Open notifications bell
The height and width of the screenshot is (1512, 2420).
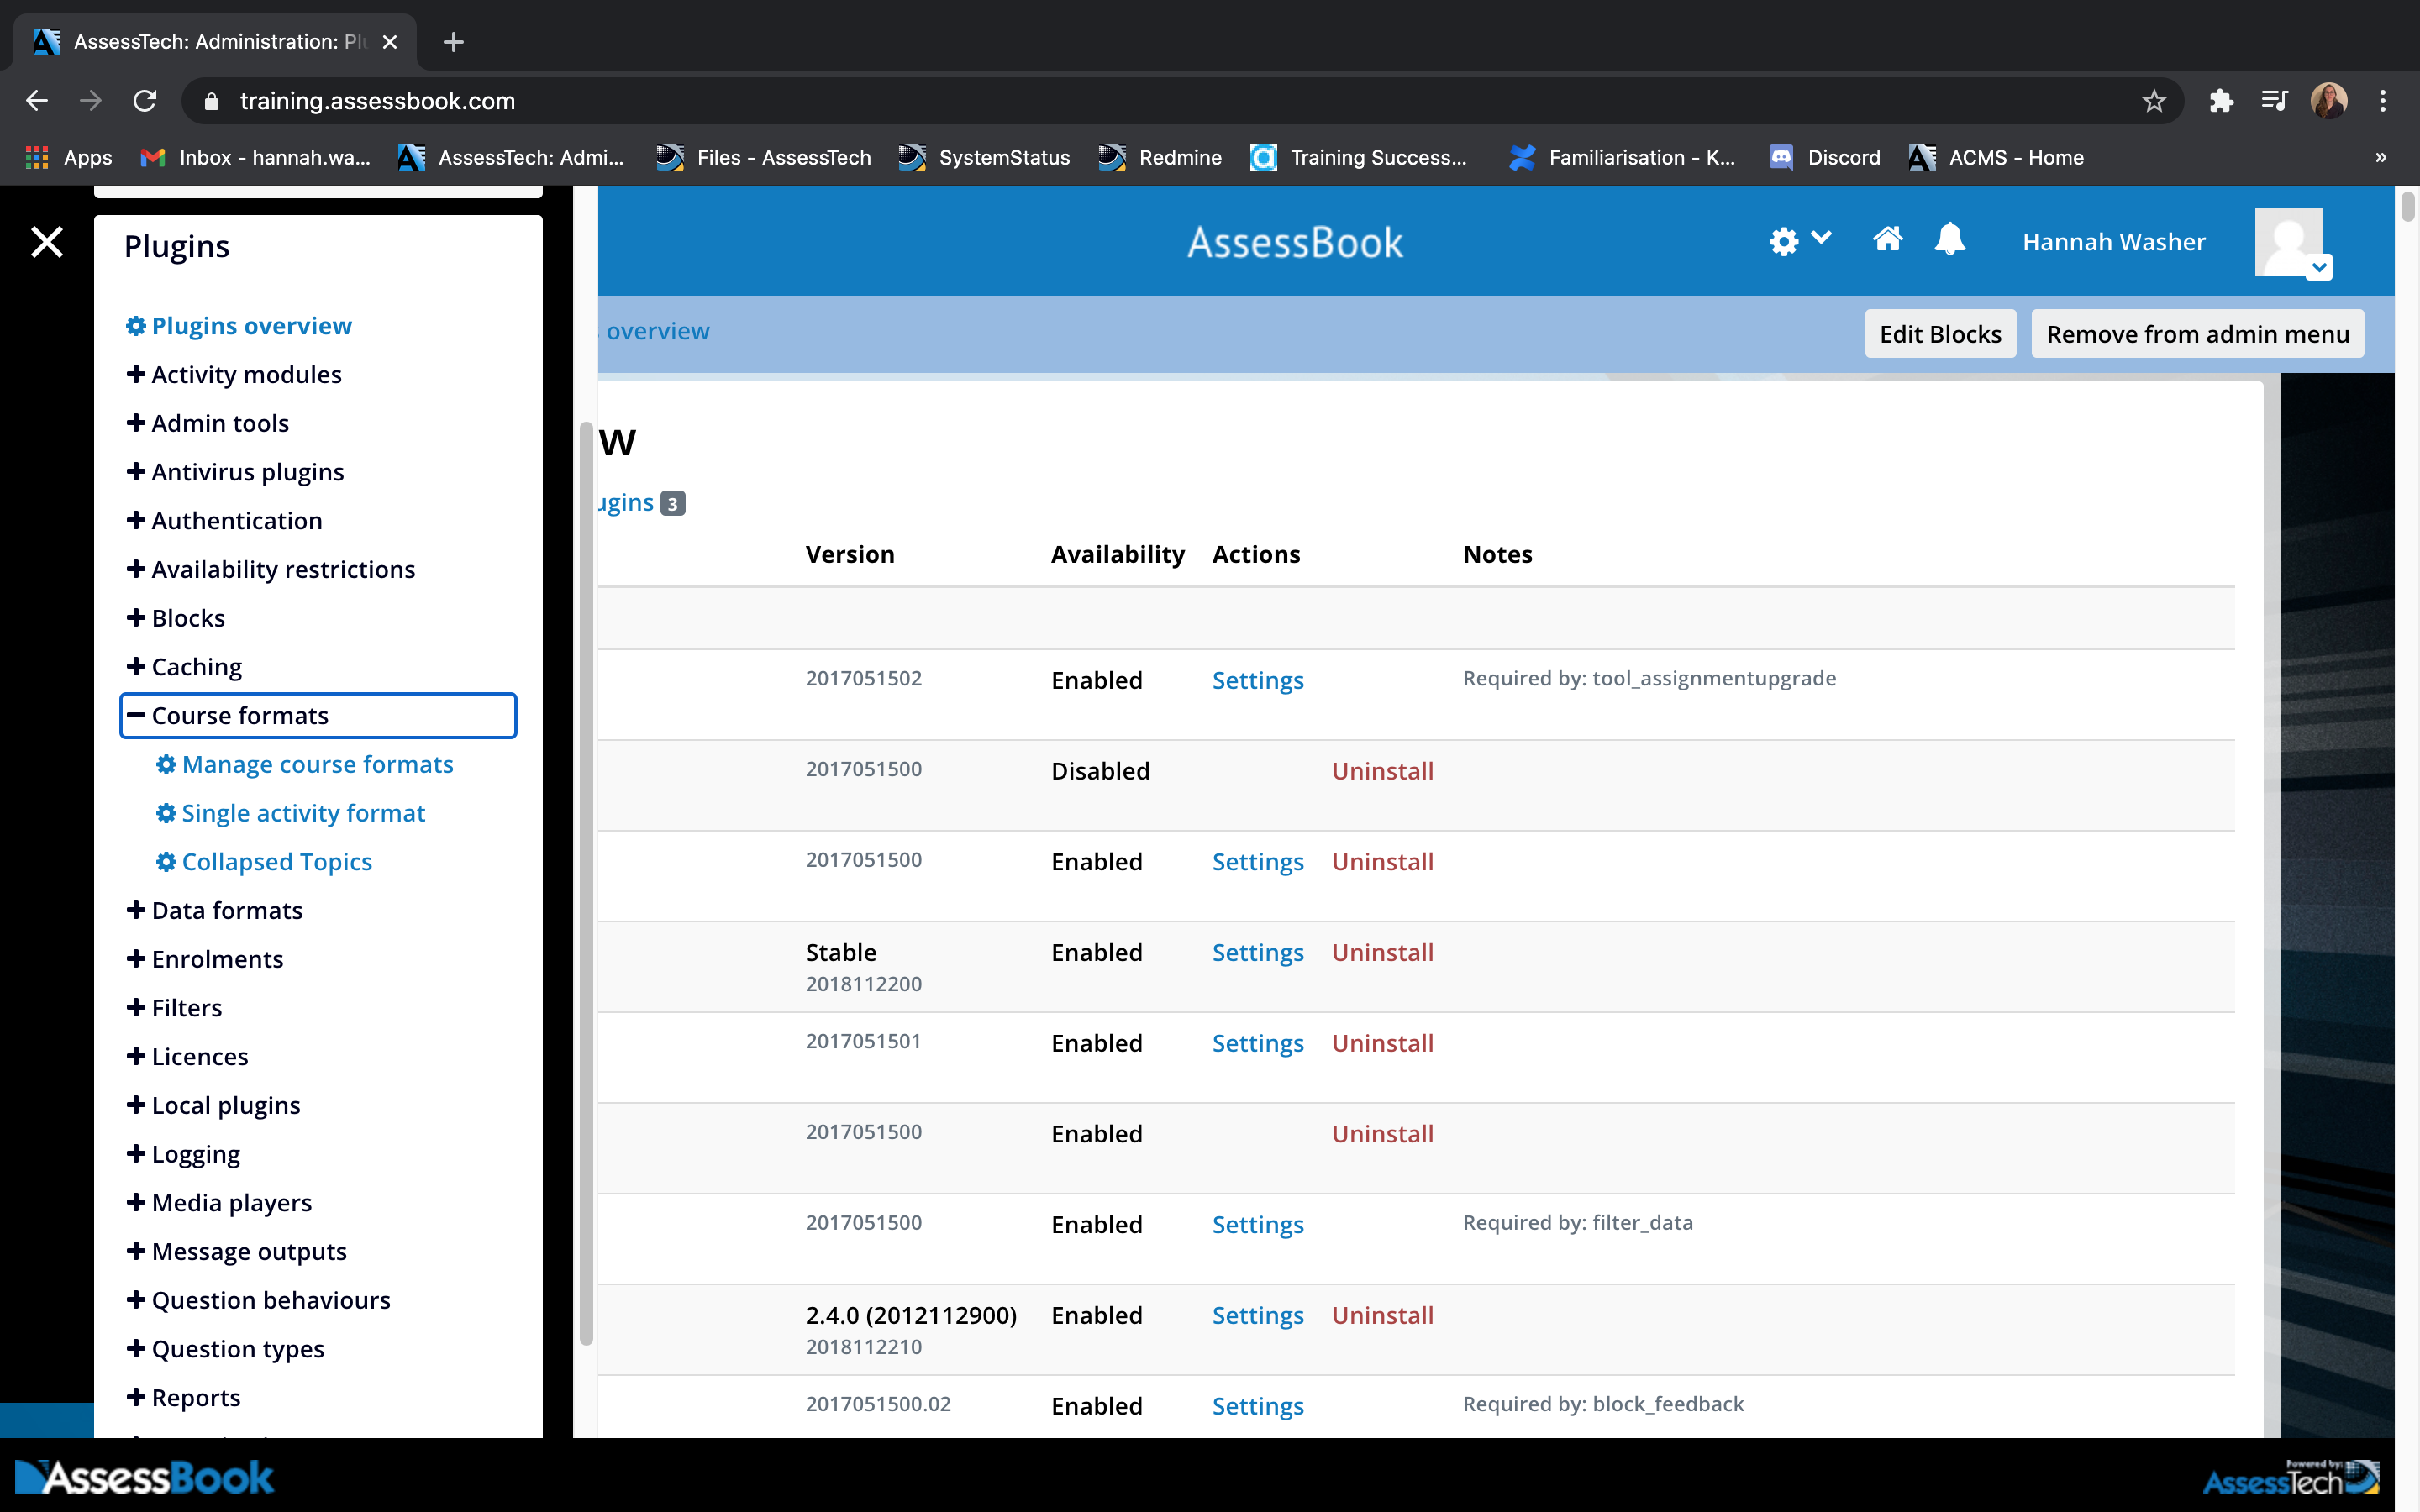[1950, 240]
